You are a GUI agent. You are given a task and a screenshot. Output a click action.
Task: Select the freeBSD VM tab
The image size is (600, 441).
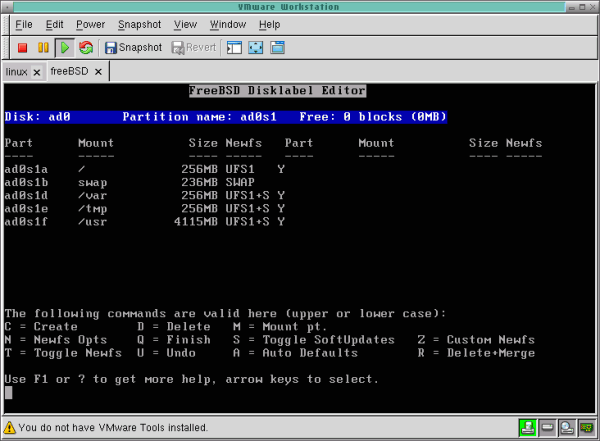(x=69, y=71)
